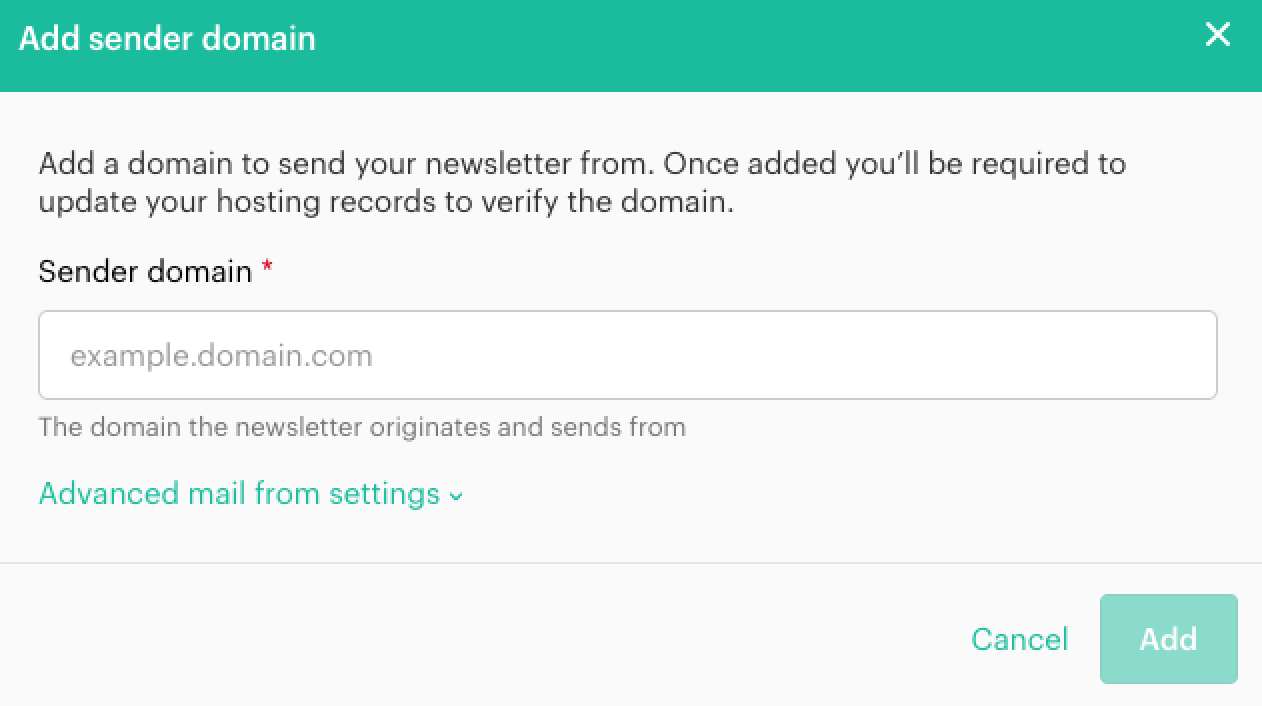Click the description paragraph about verifying the domain
Image resolution: width=1262 pixels, height=706 pixels.
click(x=582, y=183)
